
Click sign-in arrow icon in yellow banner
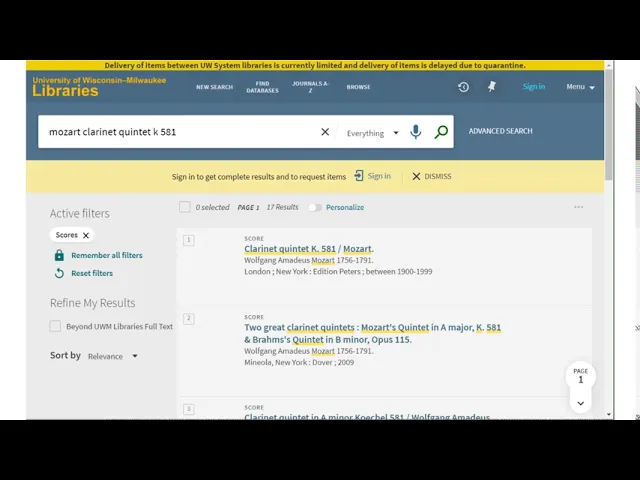[358, 176]
